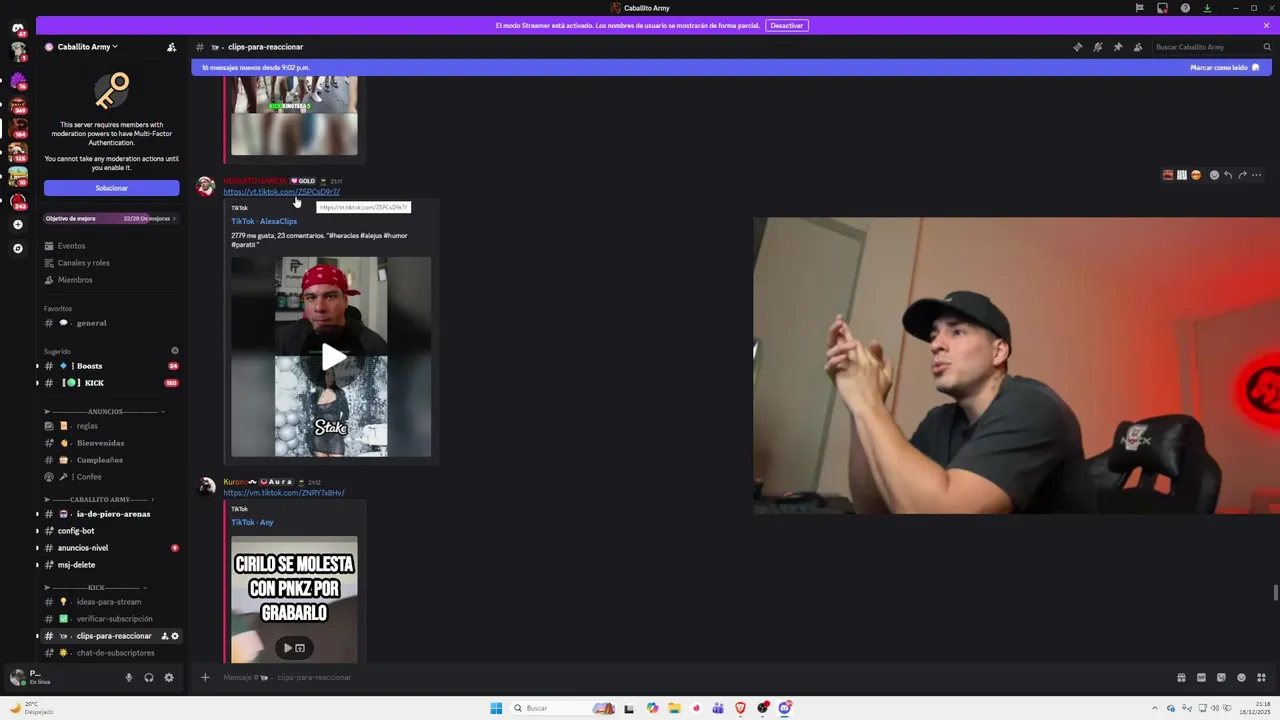Click the search magnifier icon

click(x=1267, y=47)
